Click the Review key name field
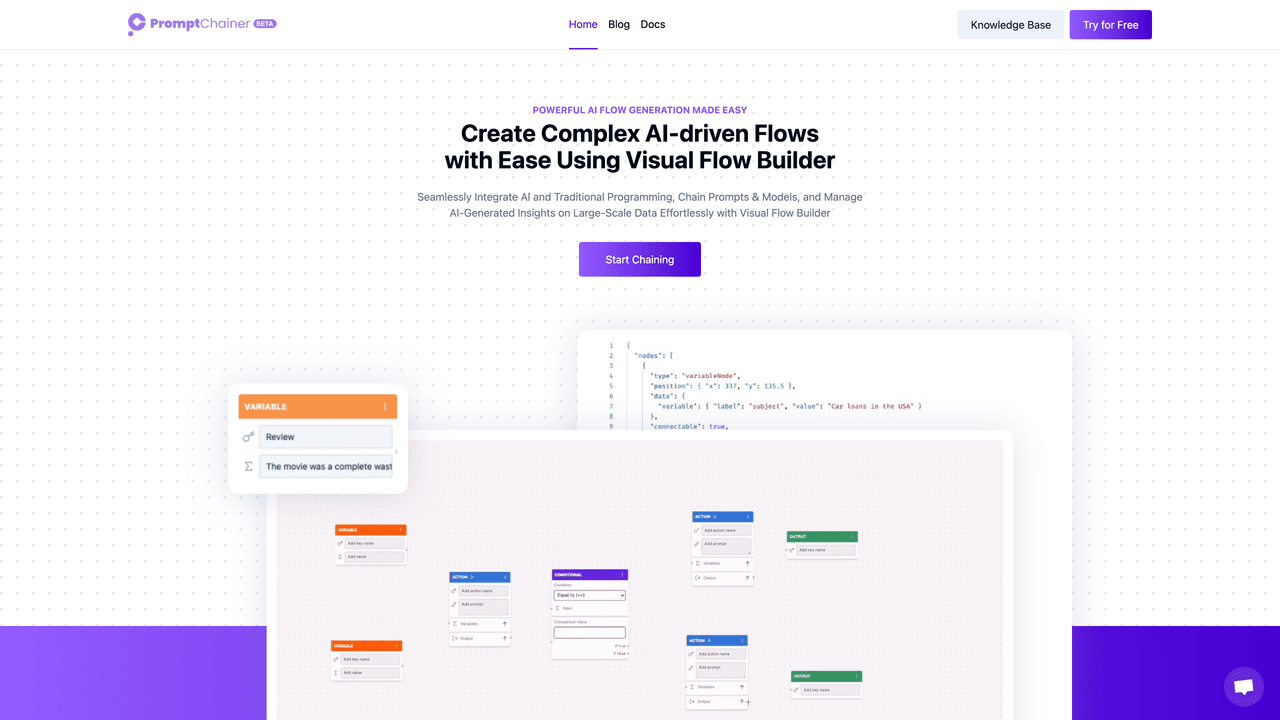Image resolution: width=1280 pixels, height=720 pixels. pyautogui.click(x=326, y=437)
